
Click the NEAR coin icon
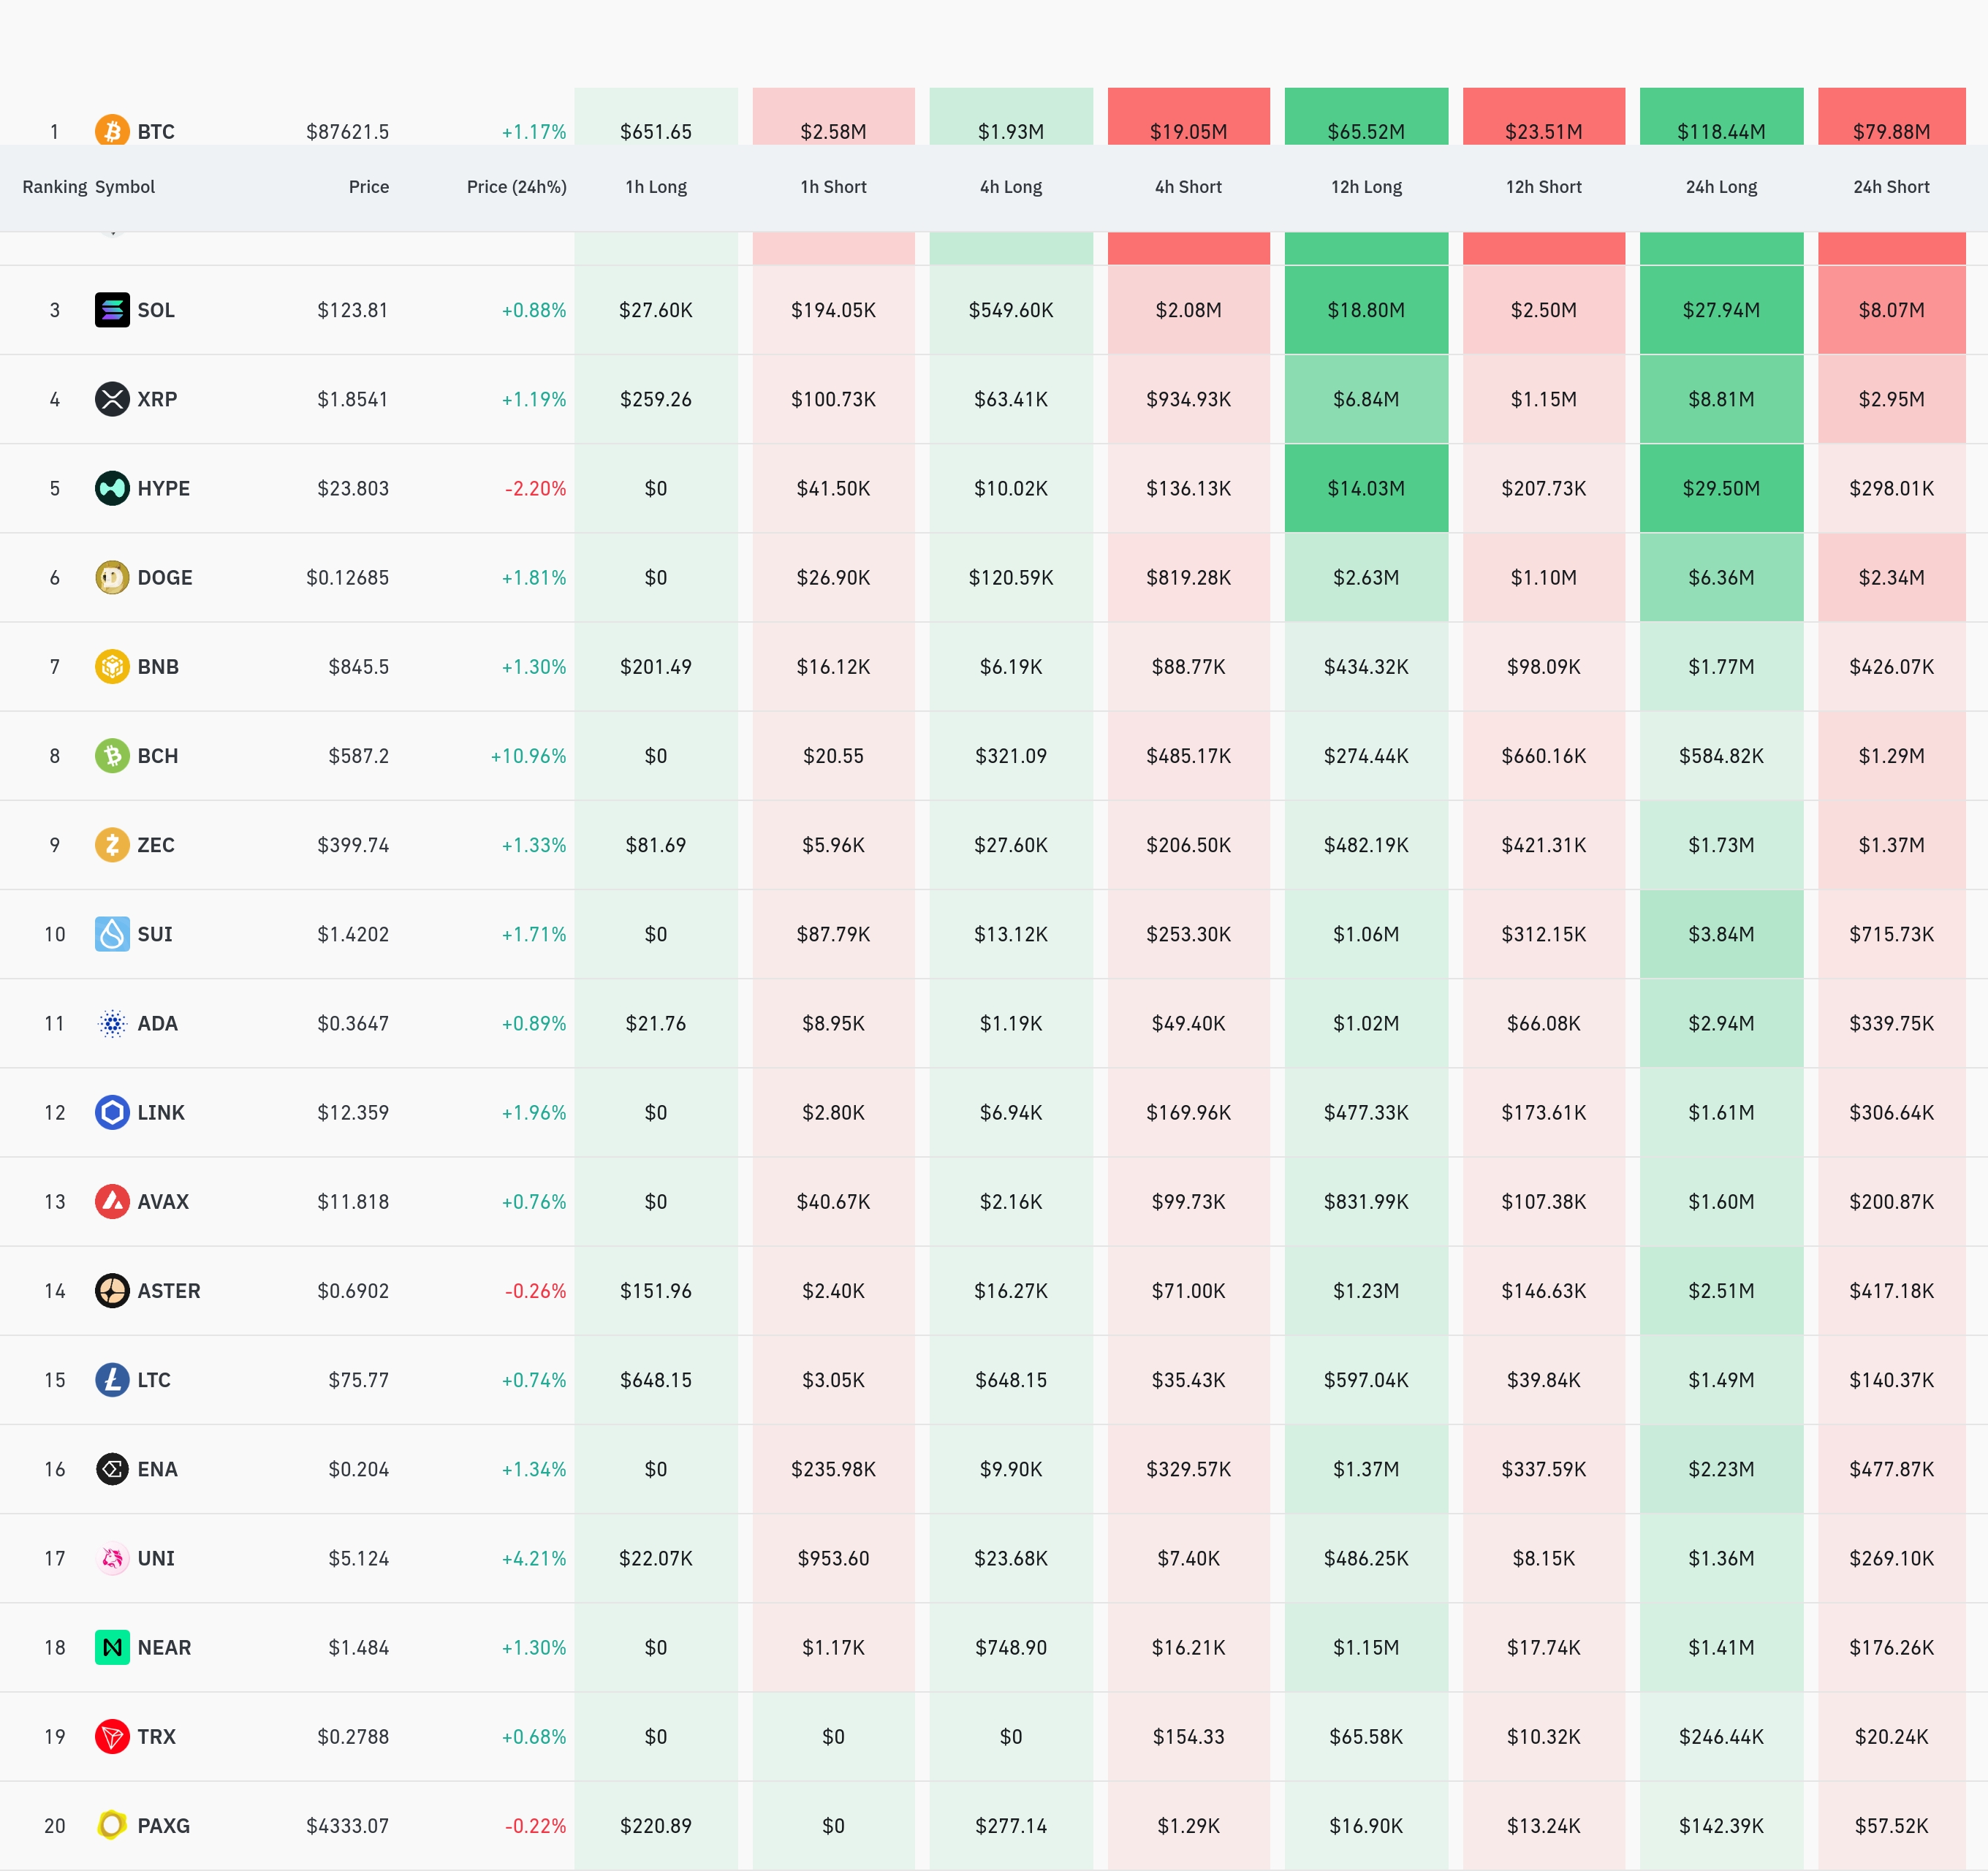pos(112,1647)
